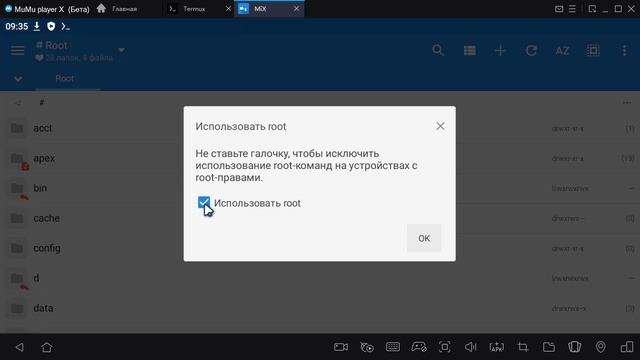The width and height of the screenshot is (640, 360).
Task: Open three-dot overflow menu in toolbar
Action: [x=624, y=51]
